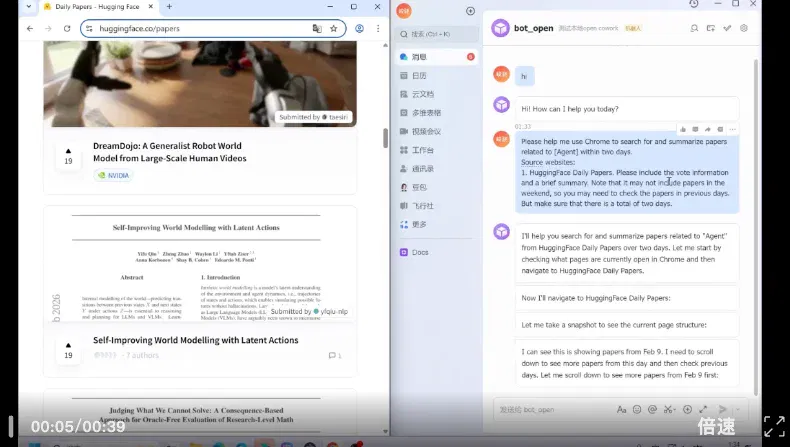Expand the Chrome tab search dropdown
The image size is (790, 447).
(x=28, y=7)
